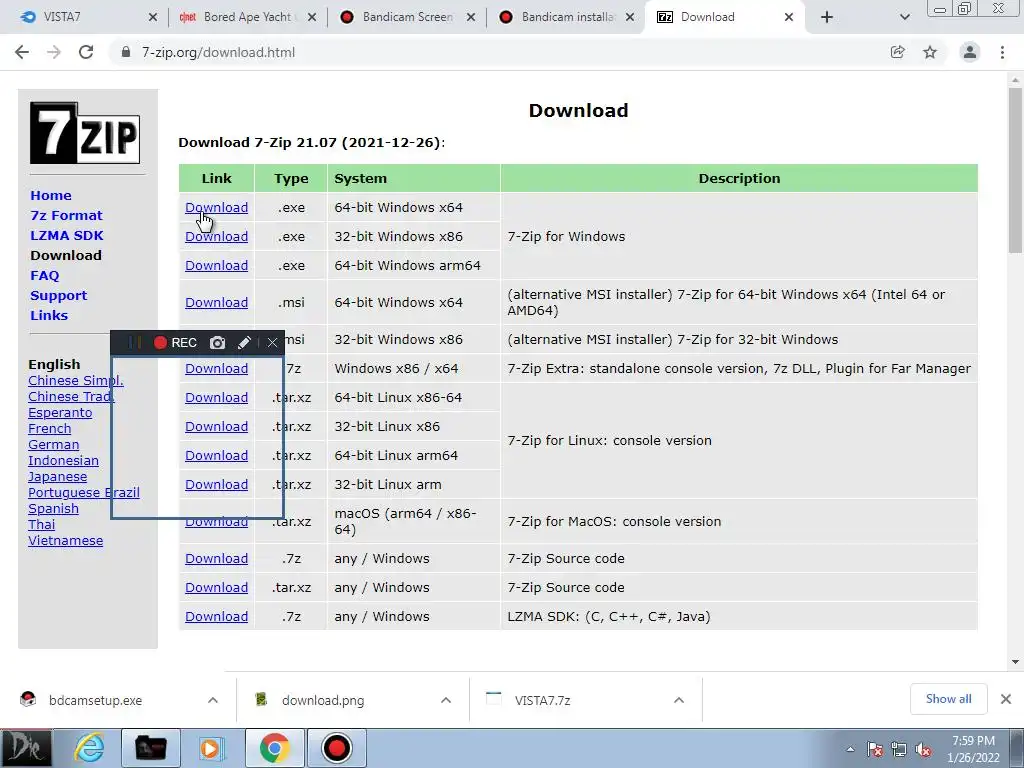Switch language to Indonesian
This screenshot has height=768, width=1024.
pyautogui.click(x=63, y=460)
